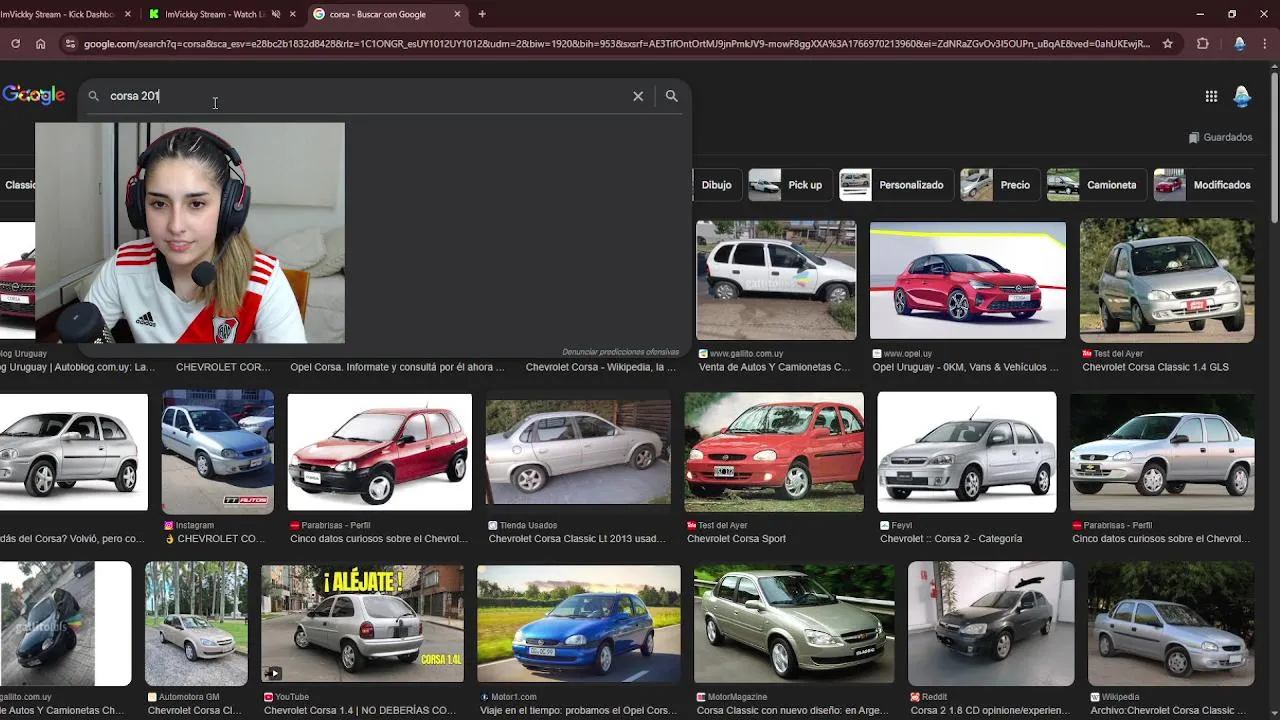This screenshot has width=1280, height=720.
Task: Reload the page with the refresh icon
Action: (15, 44)
